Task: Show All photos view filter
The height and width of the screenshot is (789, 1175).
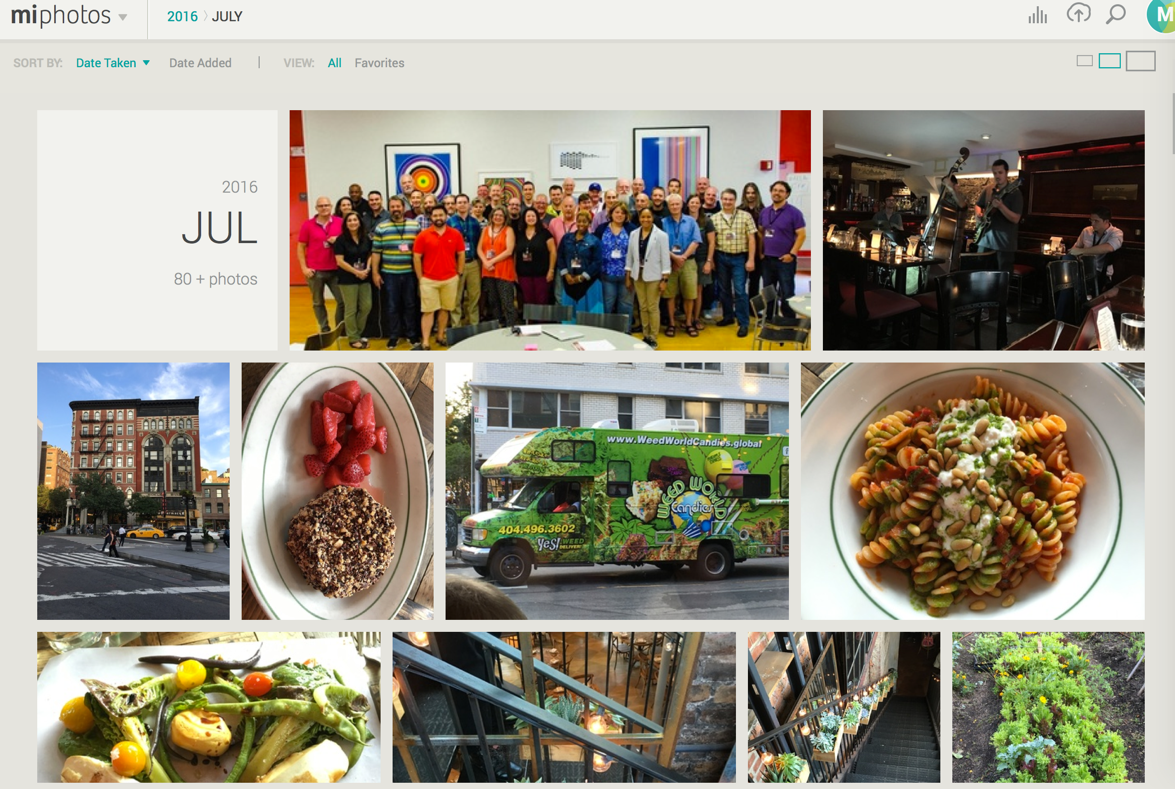Action: coord(334,63)
